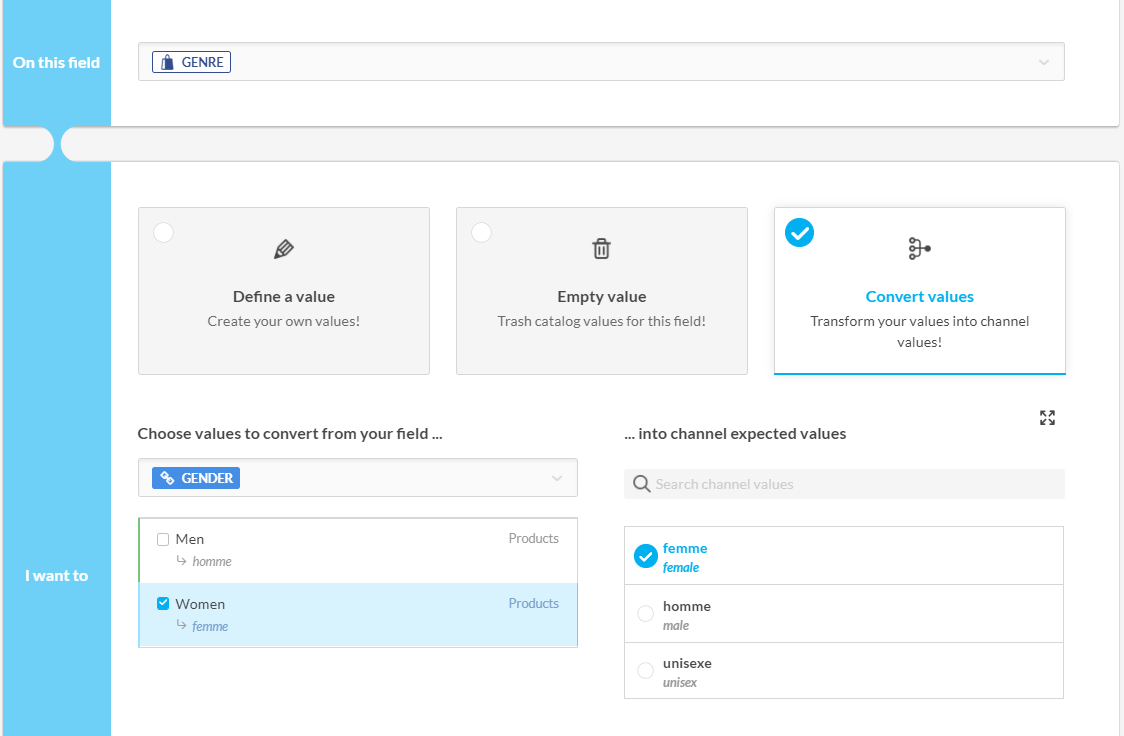Tick the Men checkbox
This screenshot has height=736, width=1124.
click(x=163, y=539)
